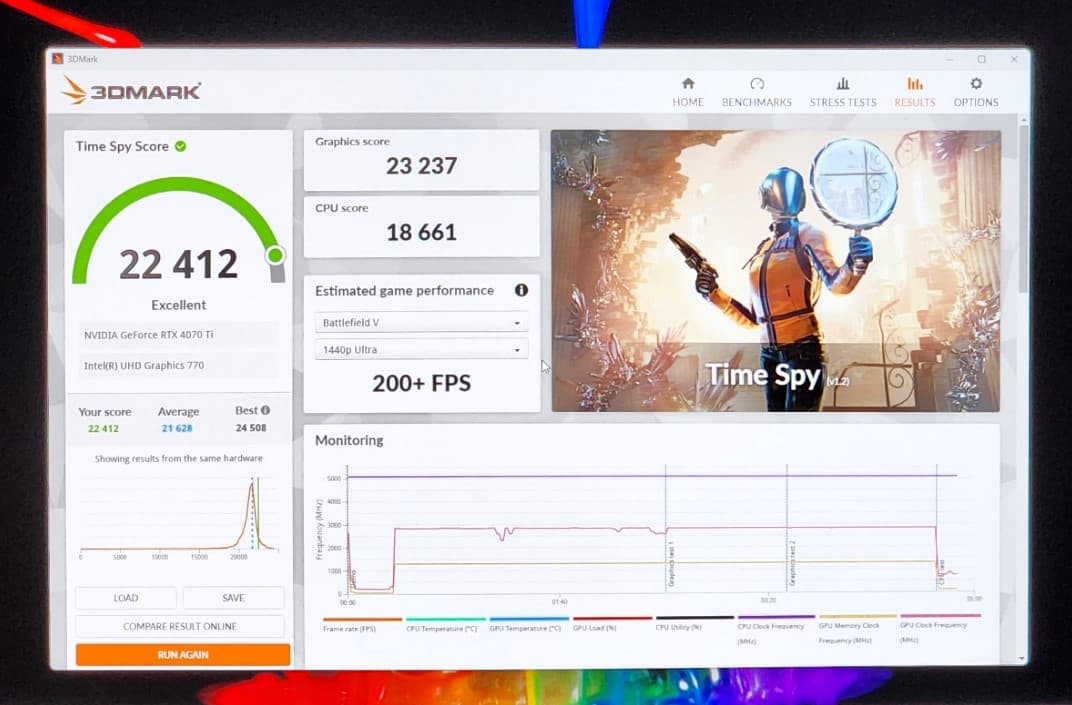
Task: Open the Stress Tests chart icon
Action: pos(843,83)
